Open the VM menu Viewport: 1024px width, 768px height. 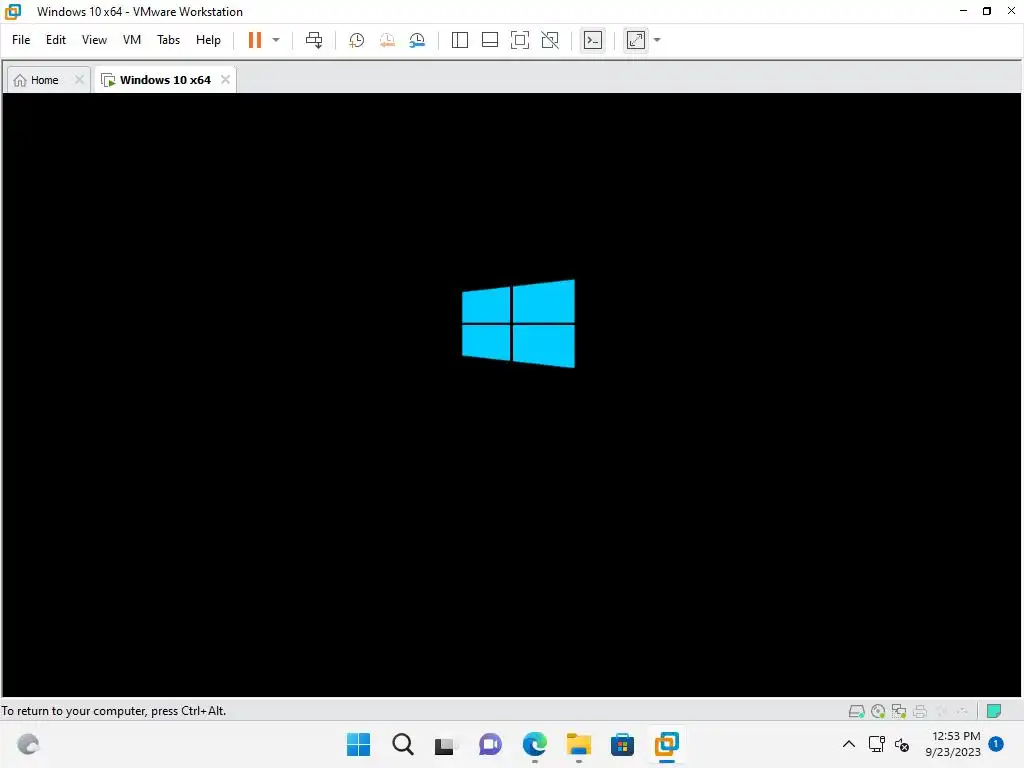(x=132, y=40)
